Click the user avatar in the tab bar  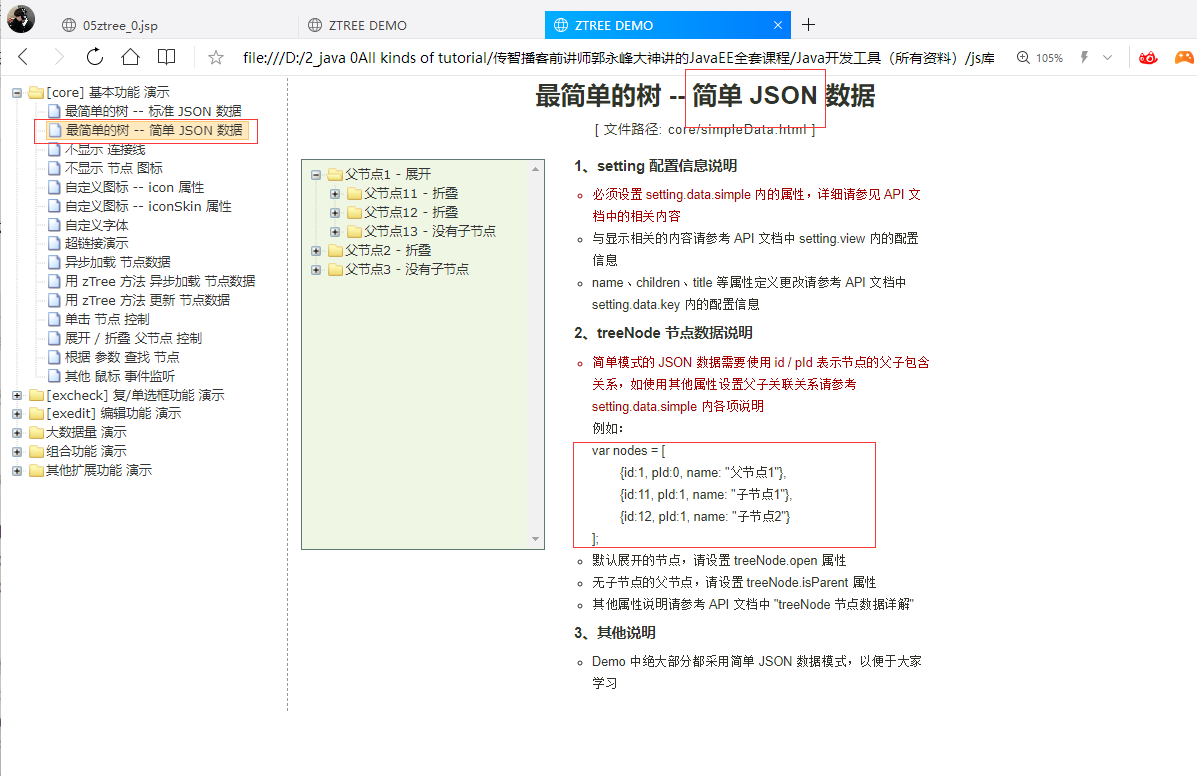[21, 19]
